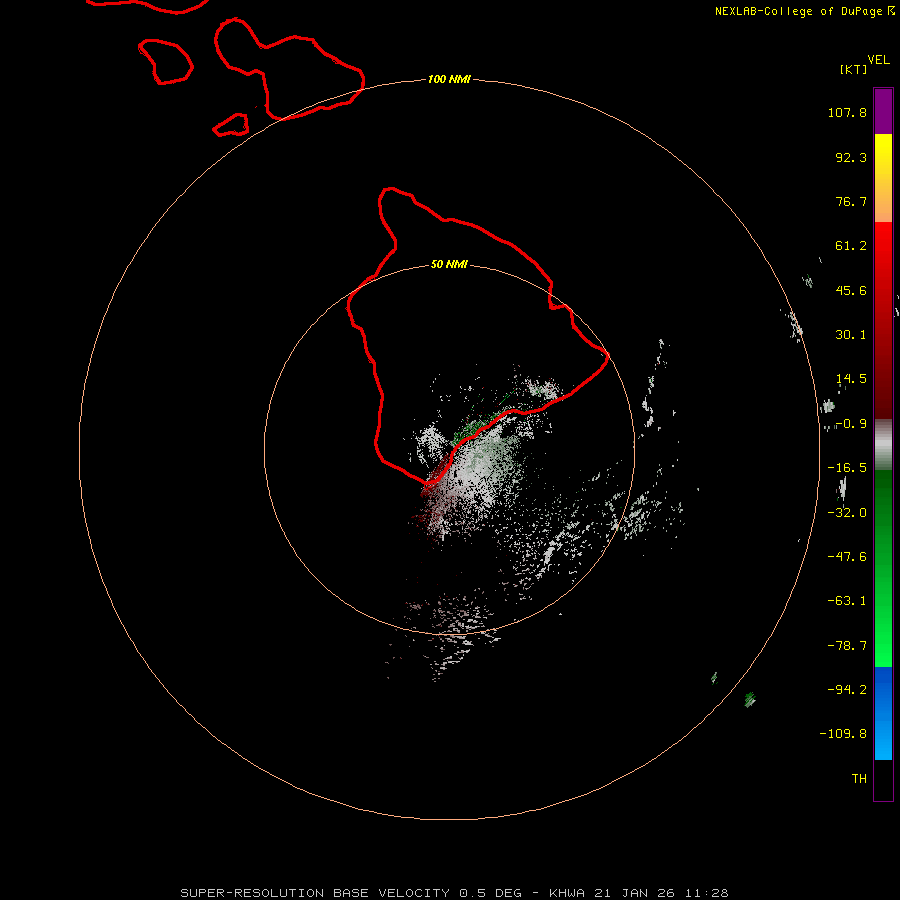Click the -78.7 legend value
The width and height of the screenshot is (900, 900).
pyautogui.click(x=847, y=646)
